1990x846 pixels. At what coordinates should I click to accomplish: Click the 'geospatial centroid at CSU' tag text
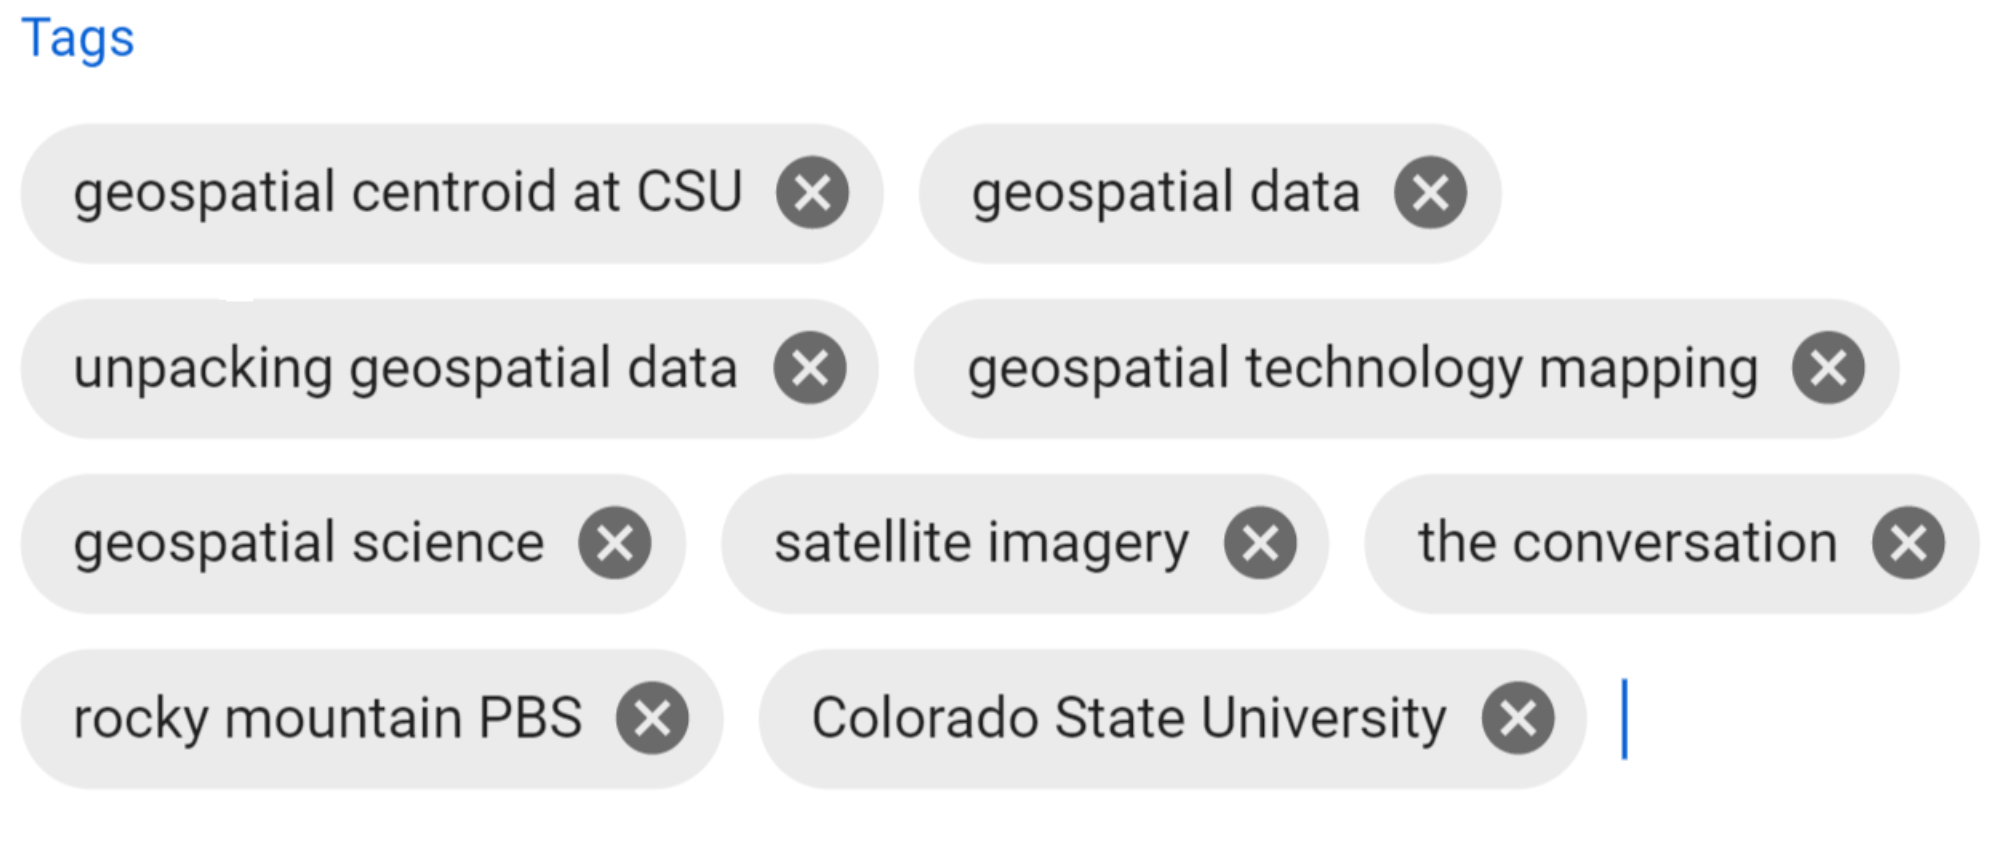(x=407, y=192)
